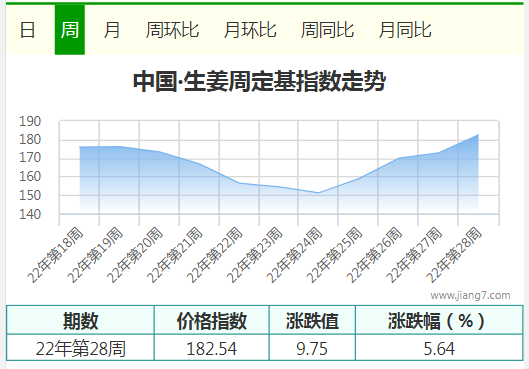Switch to 月同比 tab

pyautogui.click(x=405, y=30)
